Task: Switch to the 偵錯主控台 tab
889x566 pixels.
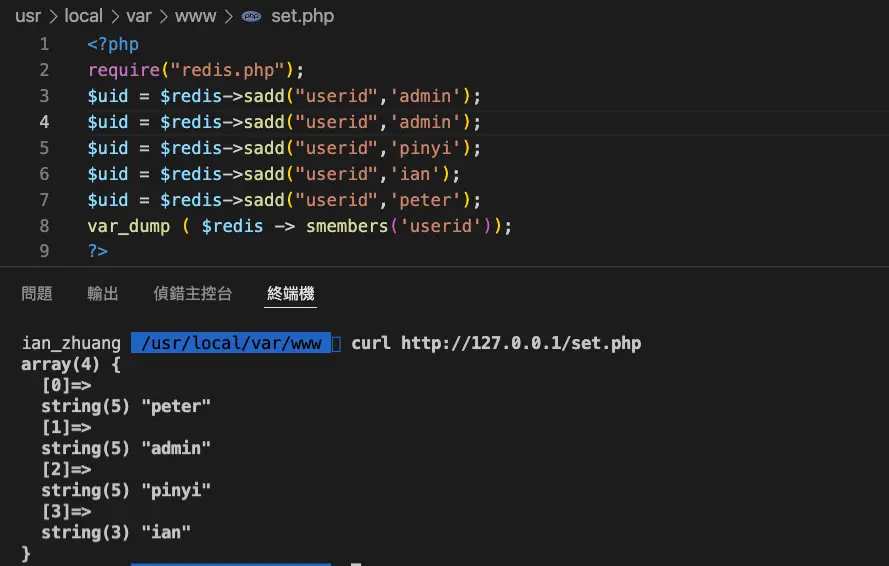Action: (192, 293)
